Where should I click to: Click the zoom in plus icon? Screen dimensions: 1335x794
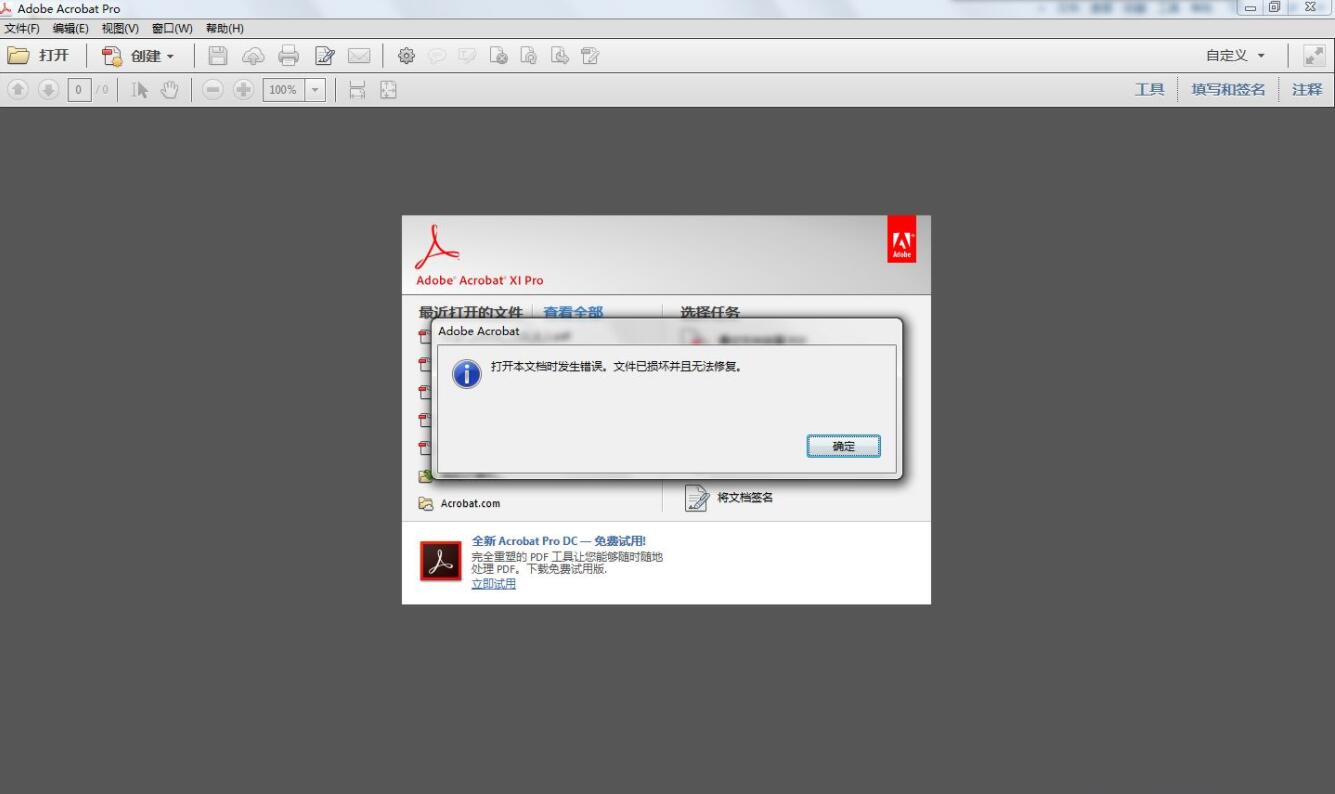point(243,90)
